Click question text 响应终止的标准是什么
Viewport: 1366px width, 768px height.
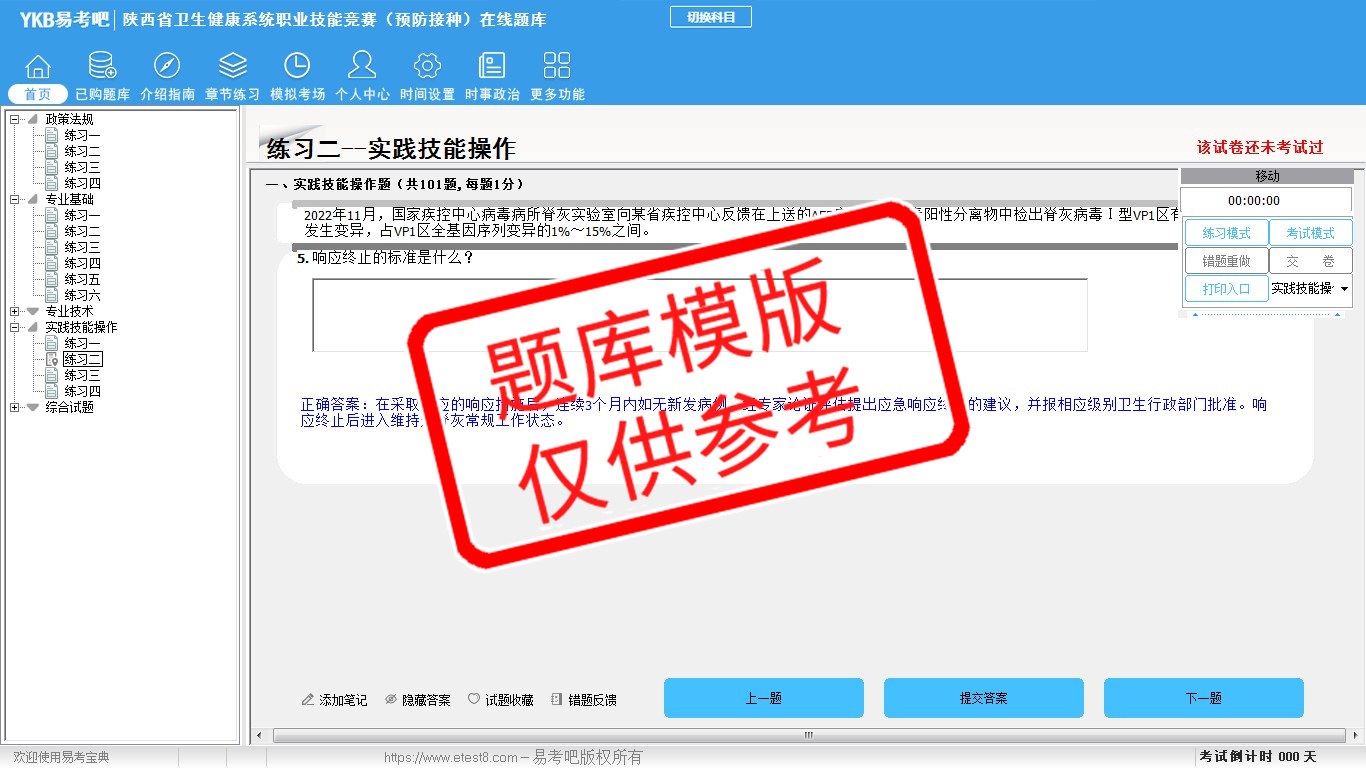393,258
